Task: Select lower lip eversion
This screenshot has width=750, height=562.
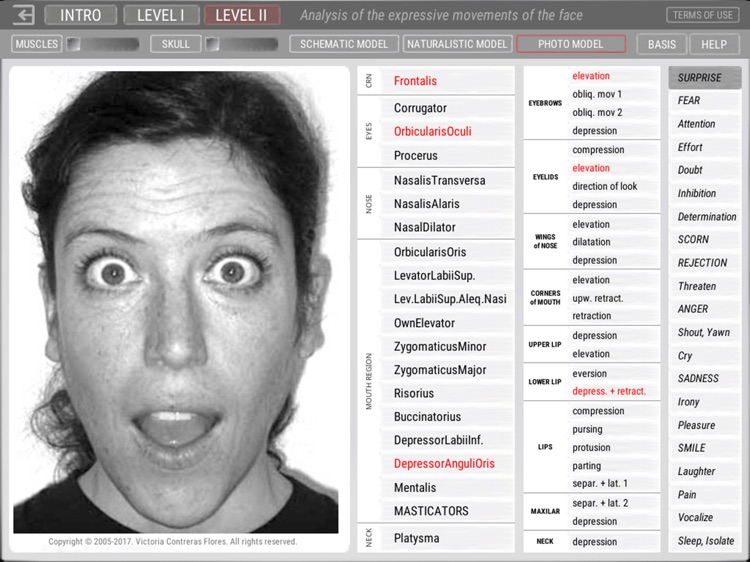Action: click(x=614, y=373)
